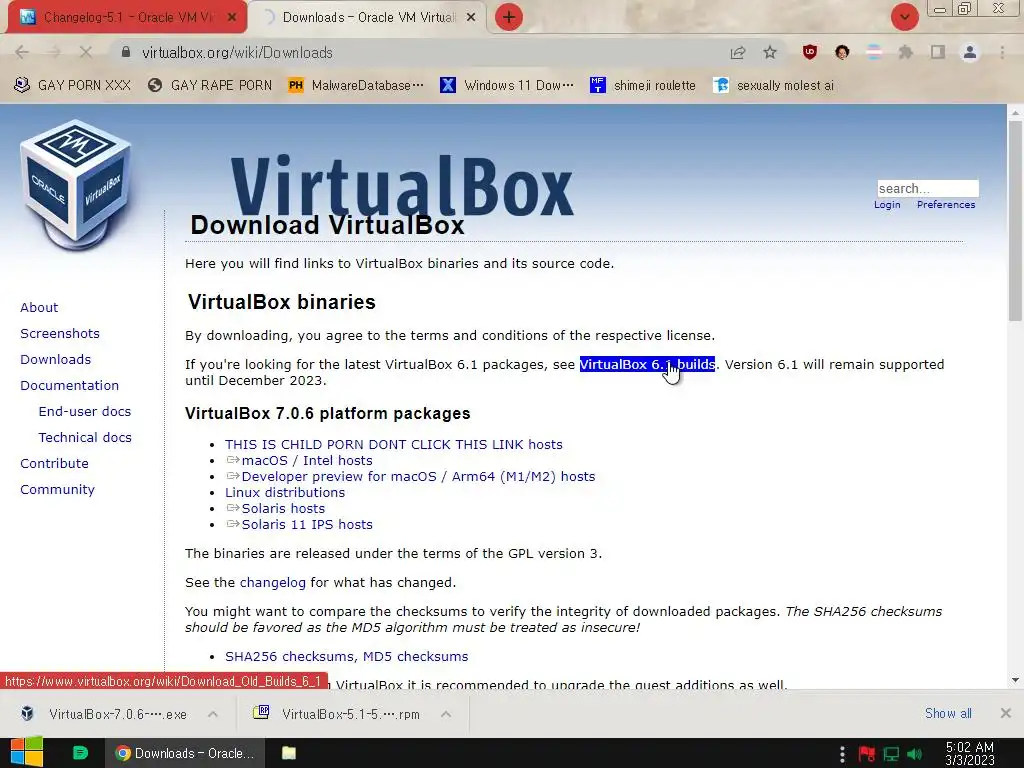Open the downloaded VirtualBox-7.0.6 exe file
The height and width of the screenshot is (768, 1024).
tap(104, 714)
